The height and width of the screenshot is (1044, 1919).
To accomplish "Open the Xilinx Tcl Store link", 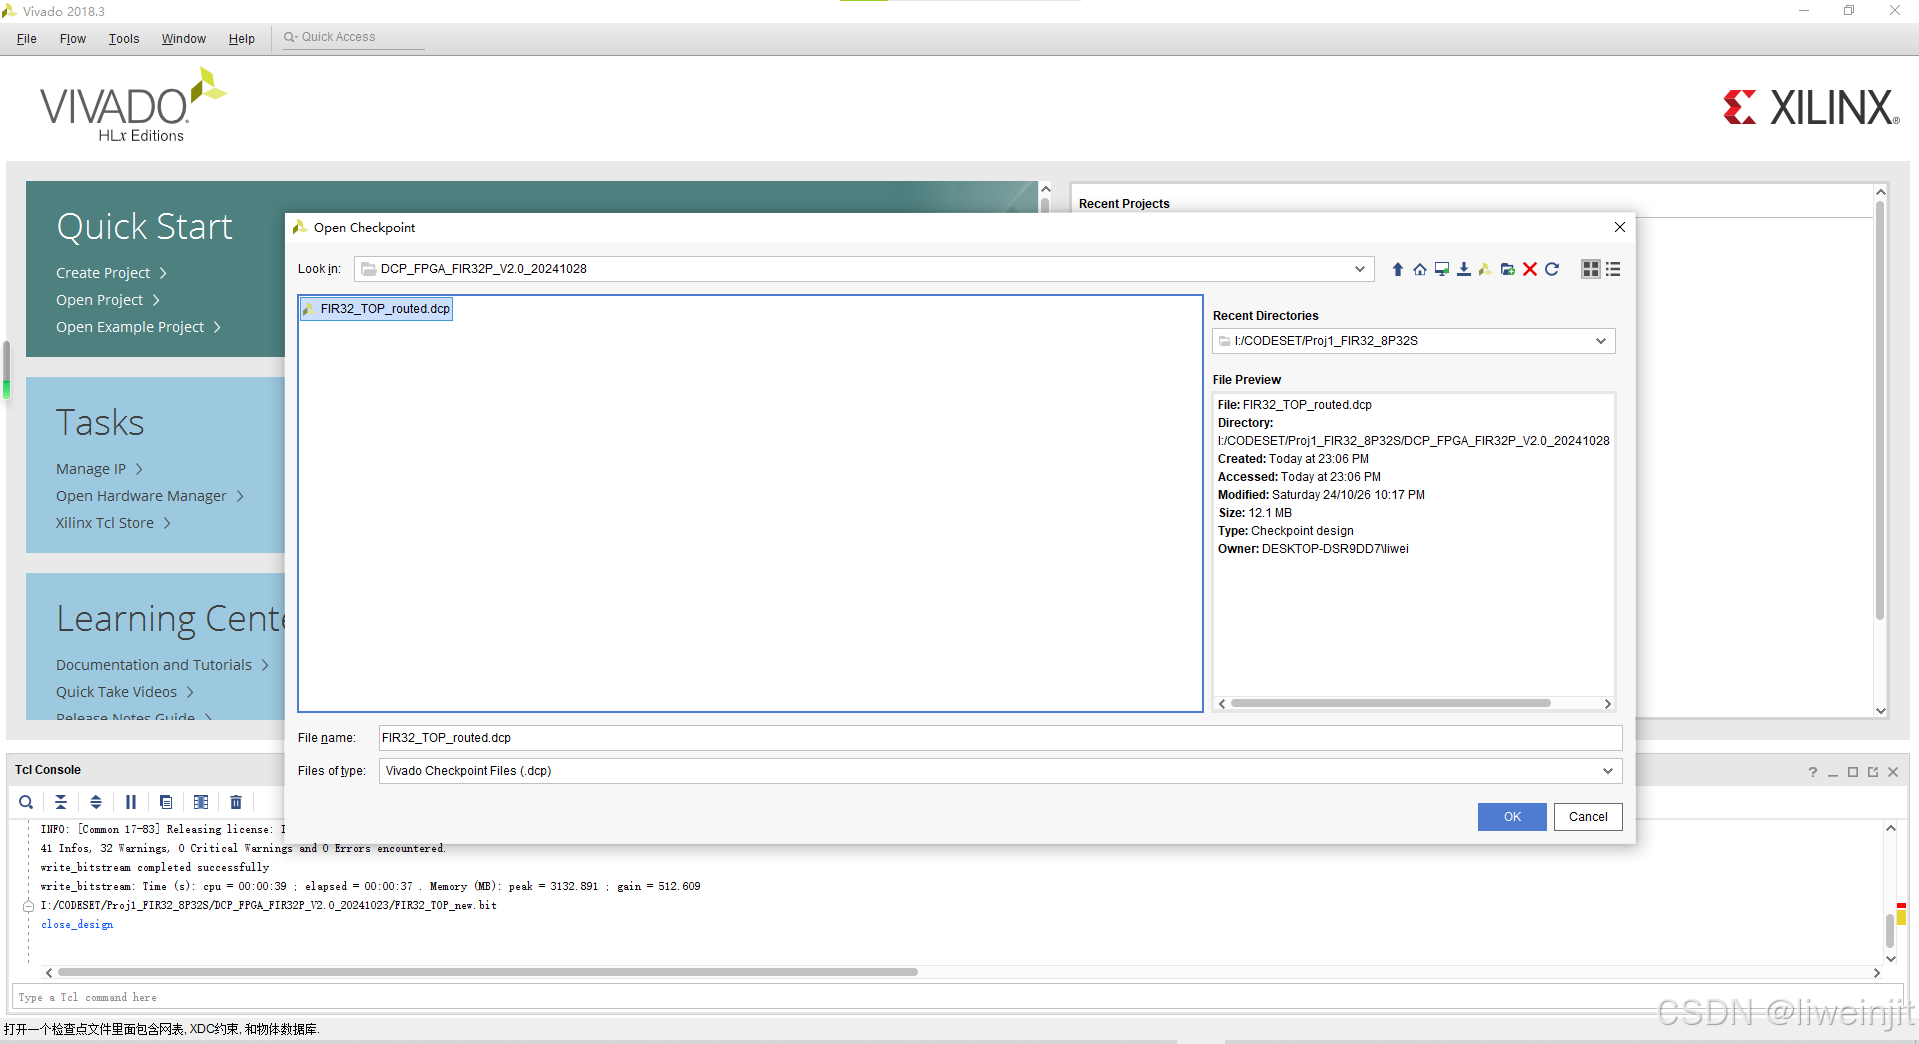I will point(113,523).
